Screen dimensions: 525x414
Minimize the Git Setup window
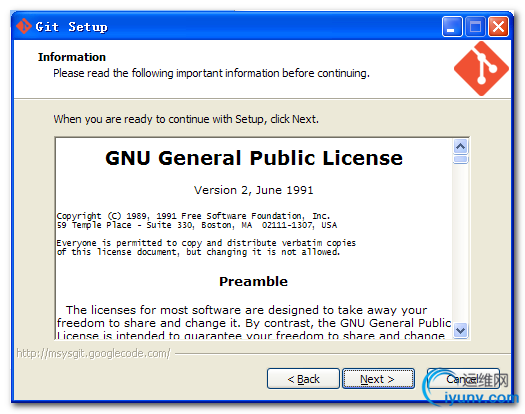(x=452, y=26)
